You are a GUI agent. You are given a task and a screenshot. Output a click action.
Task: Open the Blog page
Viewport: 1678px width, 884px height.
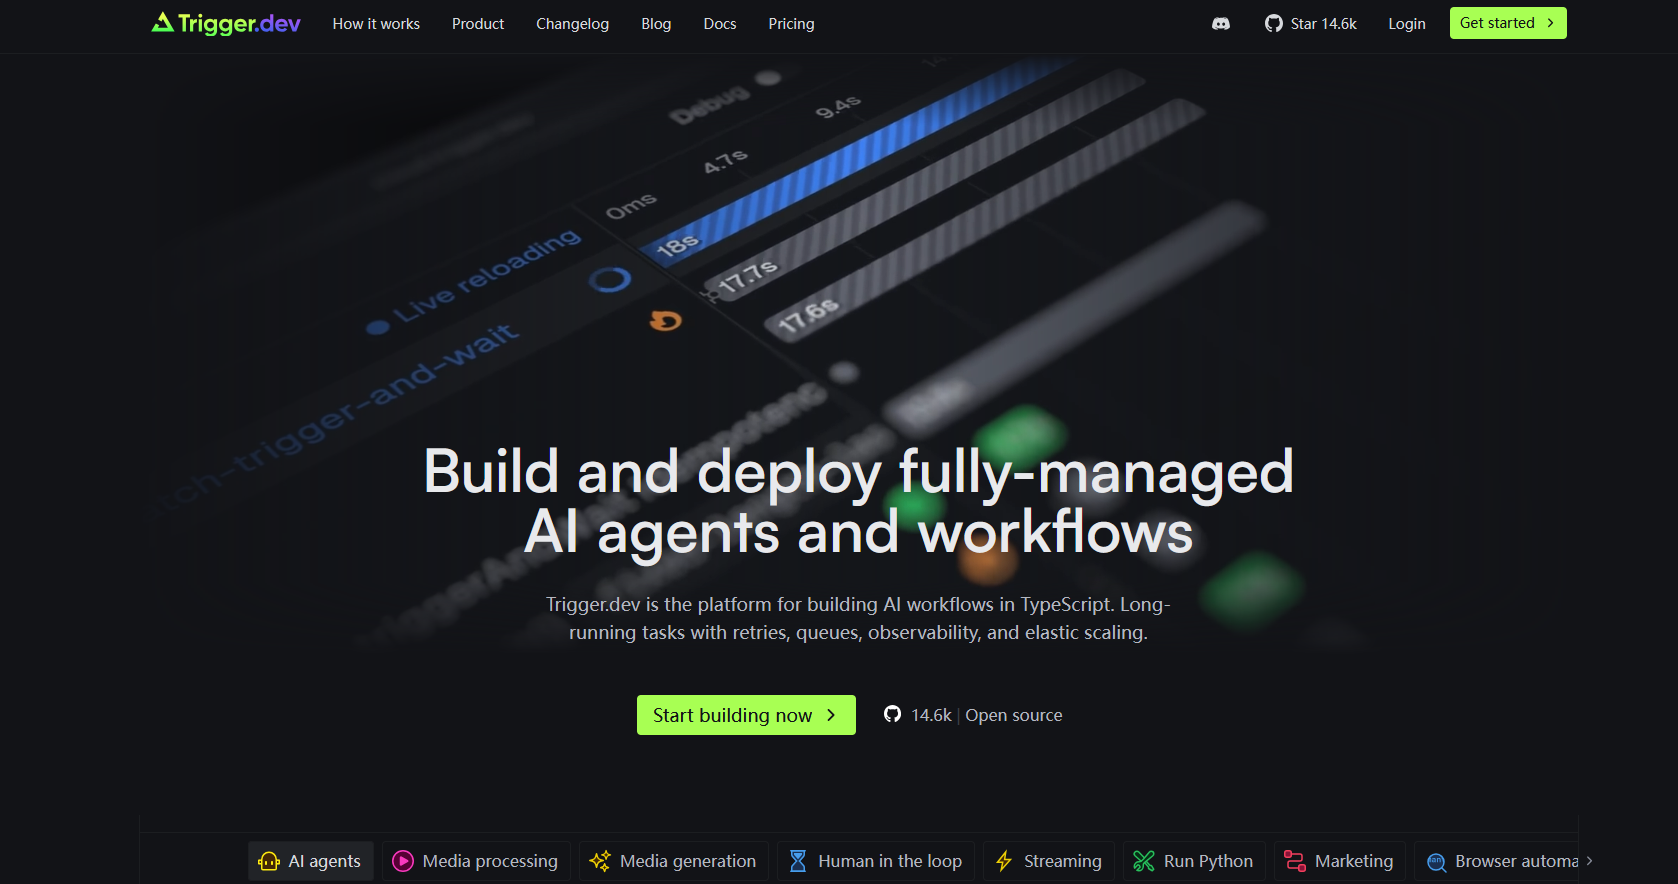(656, 24)
